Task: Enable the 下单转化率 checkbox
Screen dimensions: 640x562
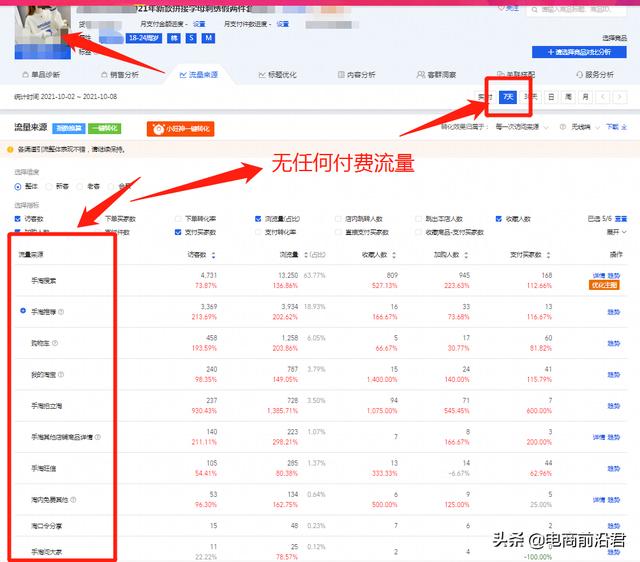Action: 178,219
